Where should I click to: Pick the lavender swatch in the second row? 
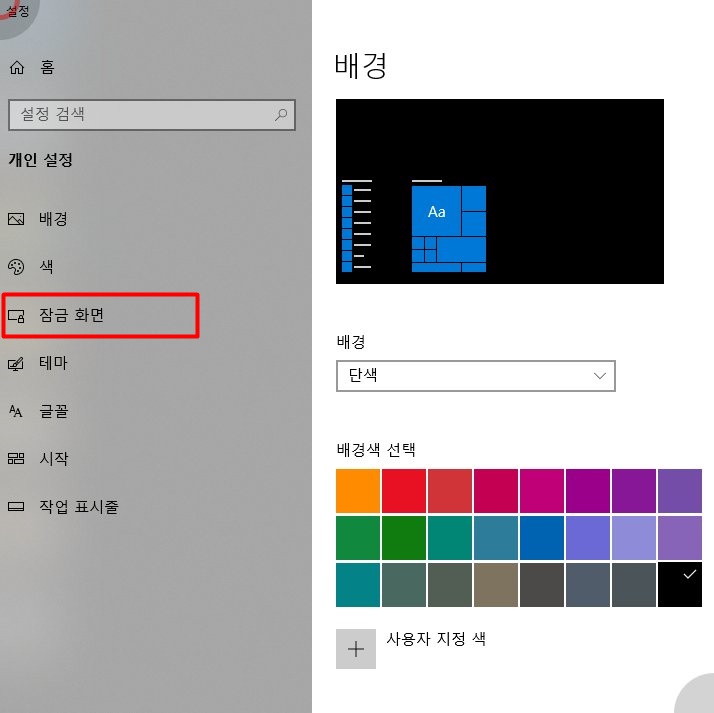click(634, 538)
